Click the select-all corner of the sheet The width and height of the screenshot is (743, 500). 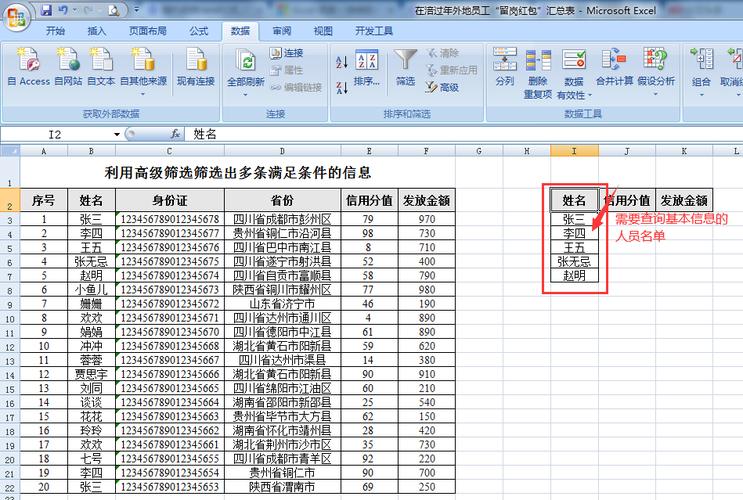(x=10, y=151)
